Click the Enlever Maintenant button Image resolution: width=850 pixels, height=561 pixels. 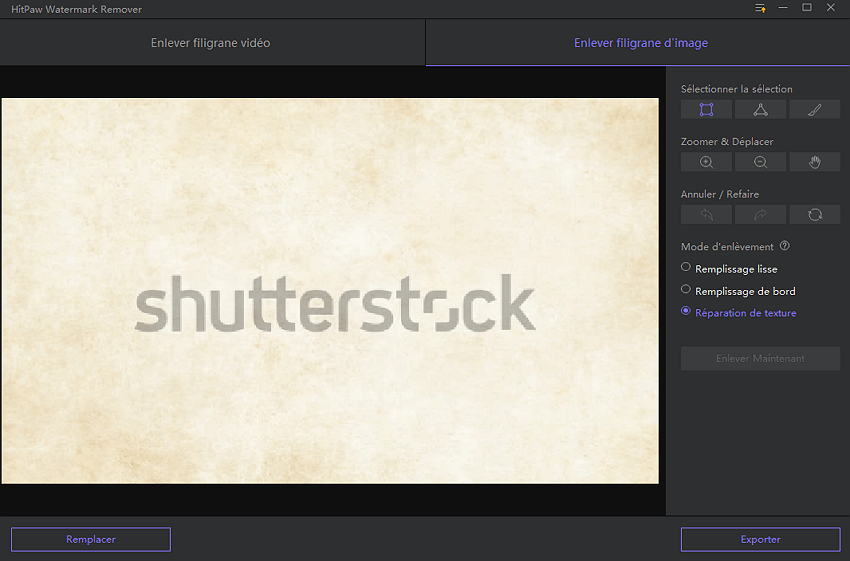tap(760, 358)
